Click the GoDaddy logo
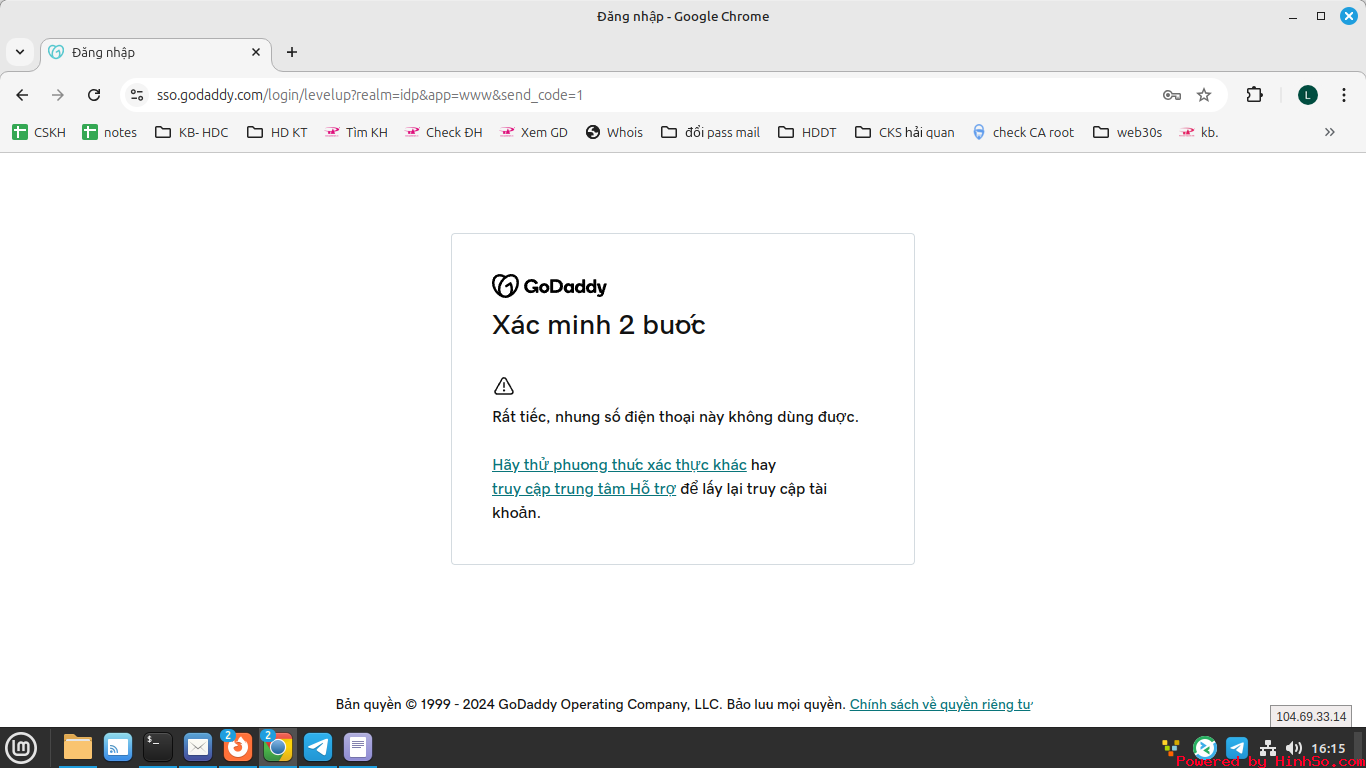The image size is (1366, 768). point(549,286)
